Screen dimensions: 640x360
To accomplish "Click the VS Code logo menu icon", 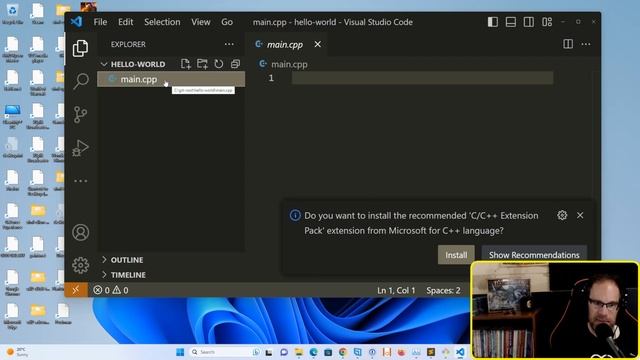I will [x=76, y=22].
